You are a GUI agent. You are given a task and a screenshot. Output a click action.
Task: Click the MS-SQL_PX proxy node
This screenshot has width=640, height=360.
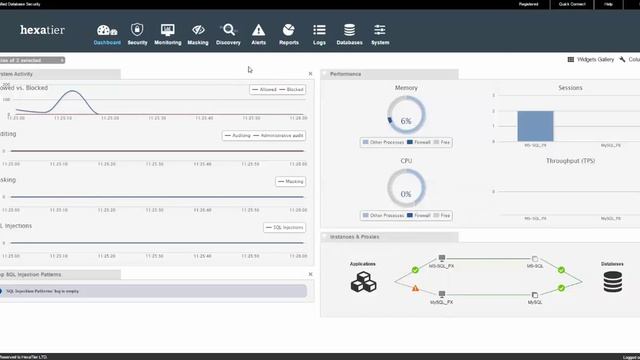point(442,258)
